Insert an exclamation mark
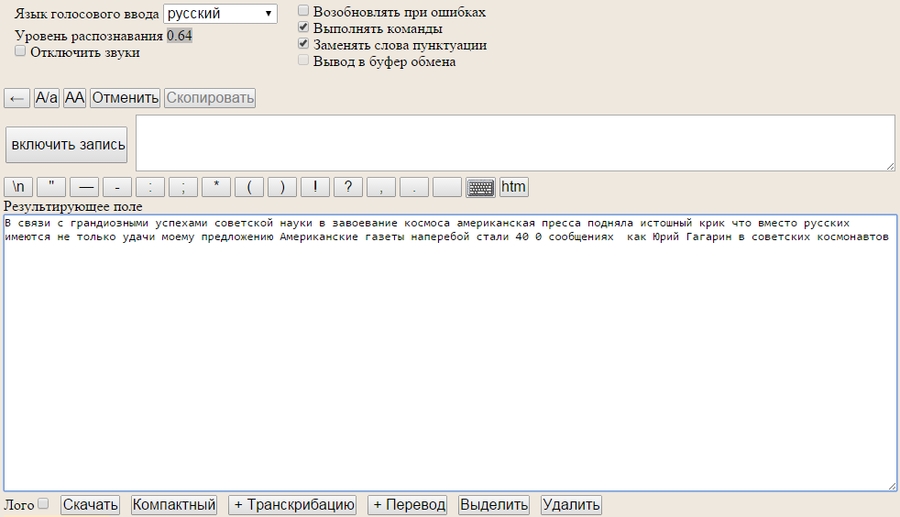Screen dimensions: 900x517 [x=315, y=187]
